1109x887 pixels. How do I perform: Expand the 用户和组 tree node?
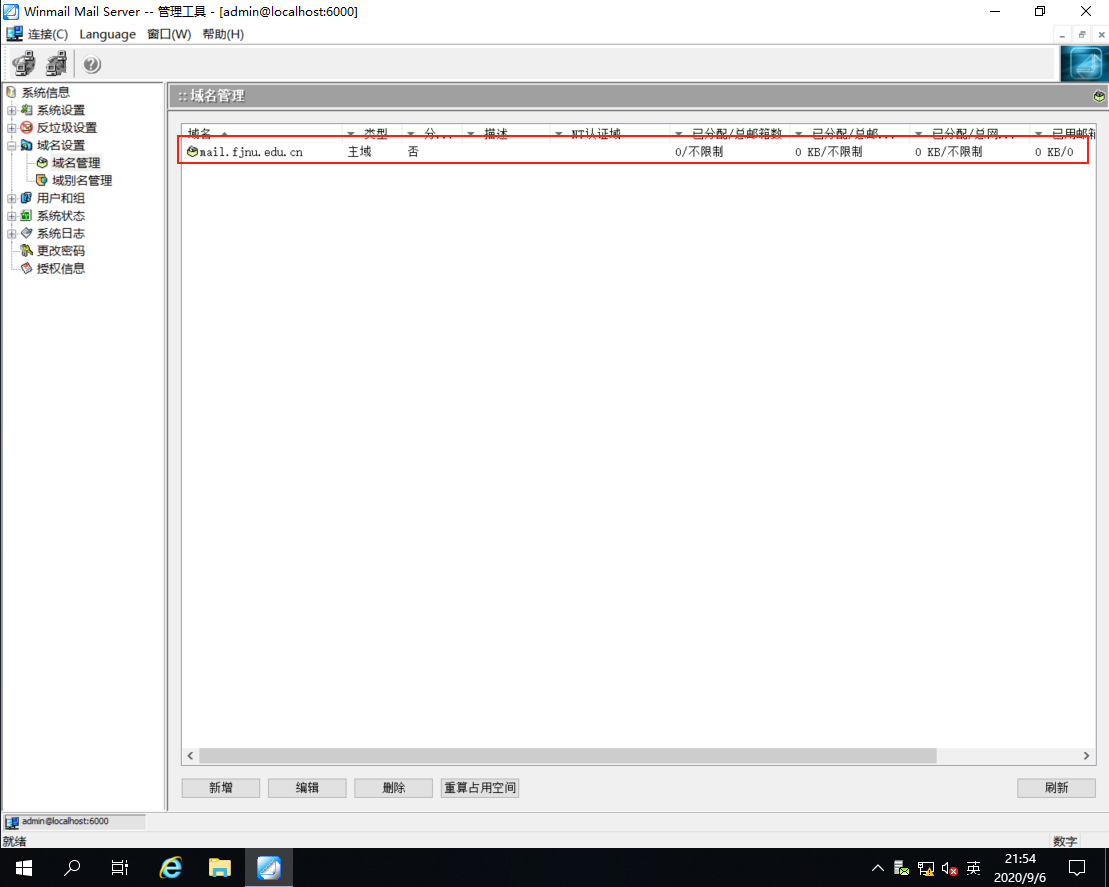point(12,199)
